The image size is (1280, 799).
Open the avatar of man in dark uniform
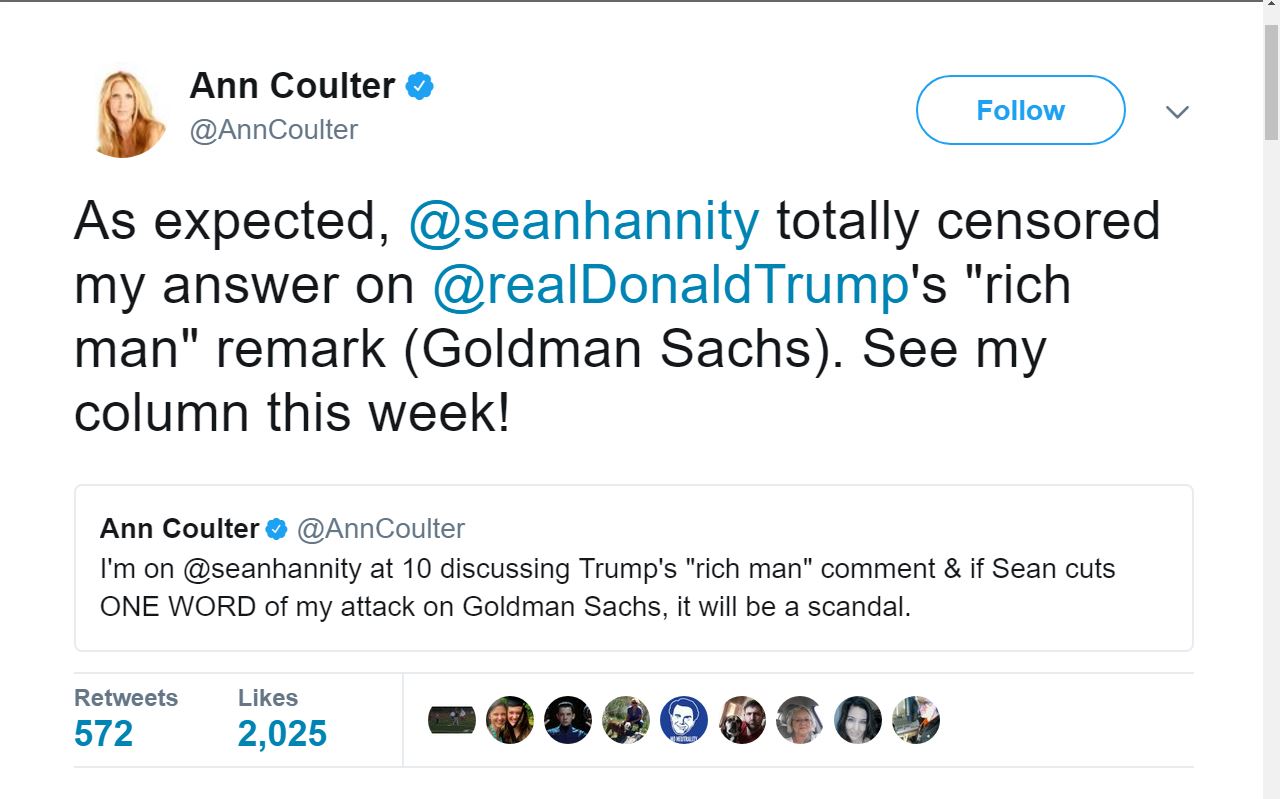(568, 720)
